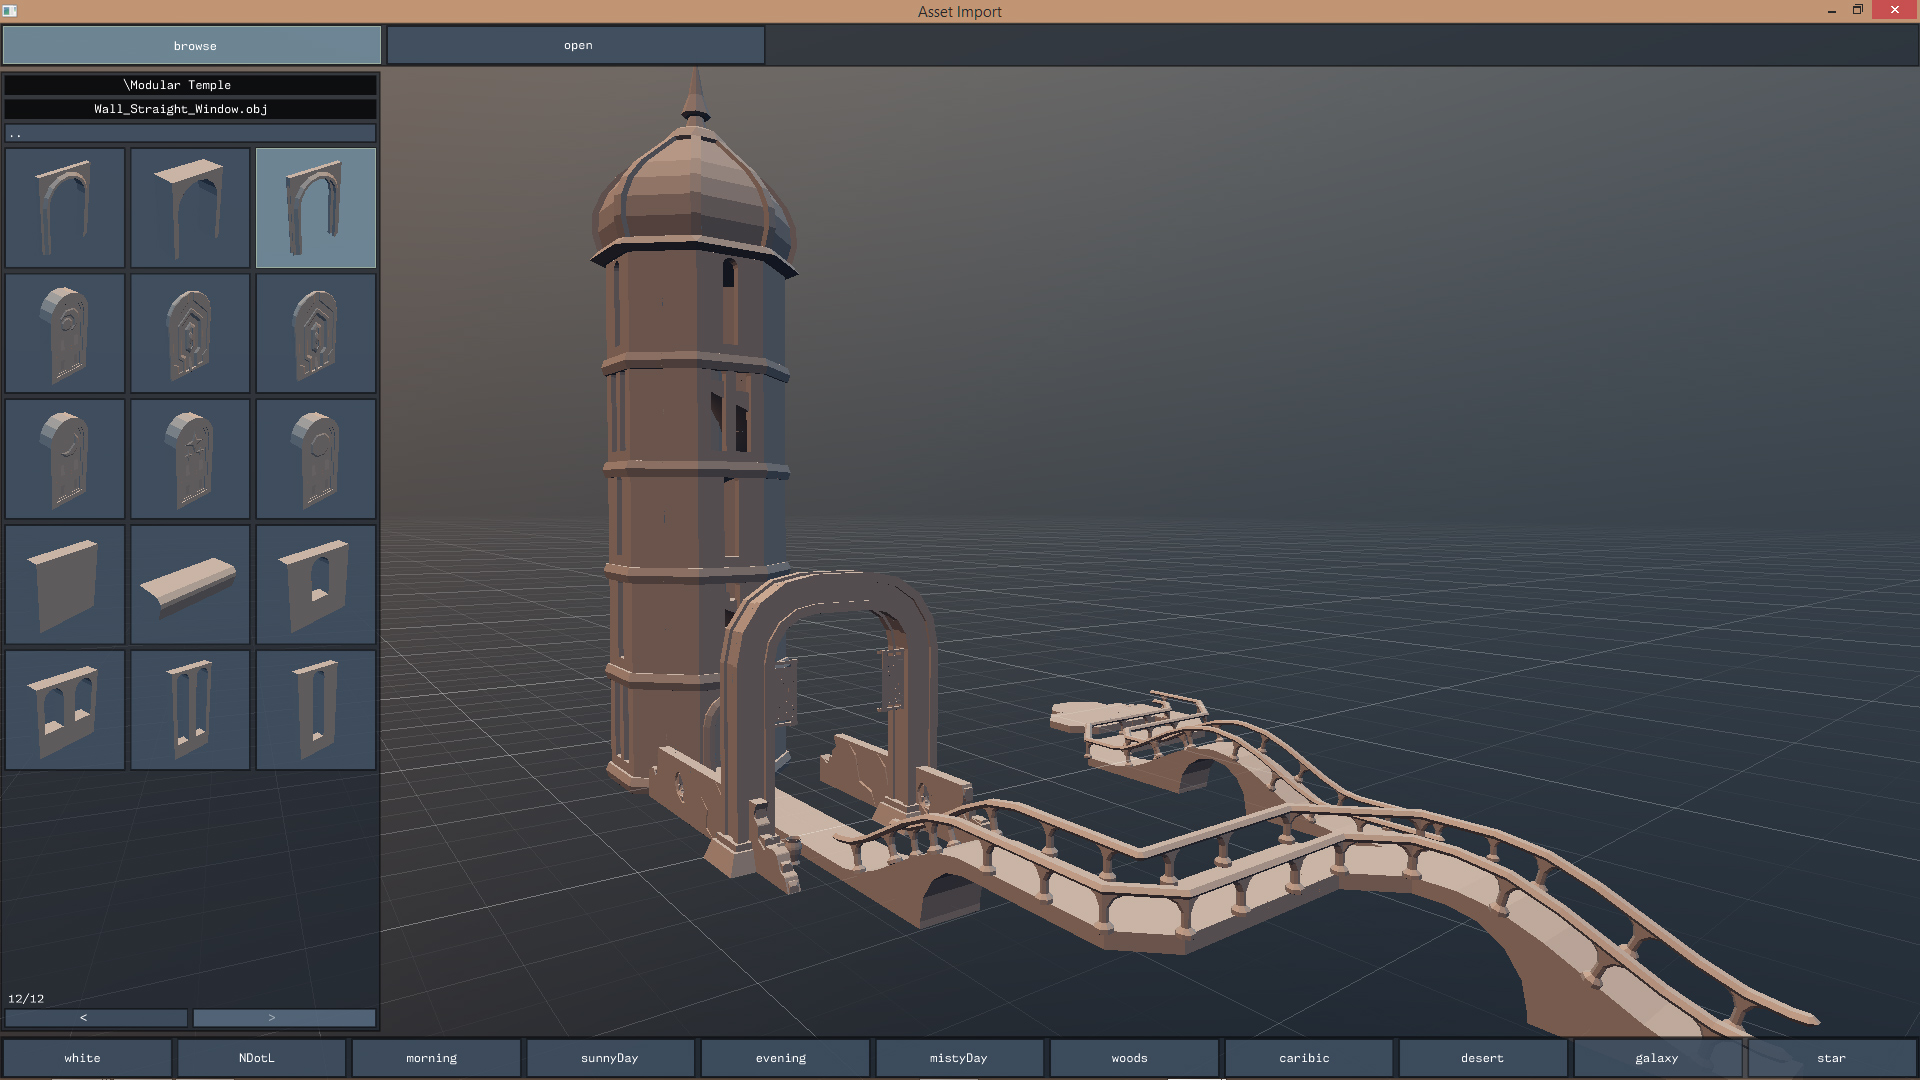Switch environment to mistyDay
Screen dimensions: 1920x1080
960,1058
